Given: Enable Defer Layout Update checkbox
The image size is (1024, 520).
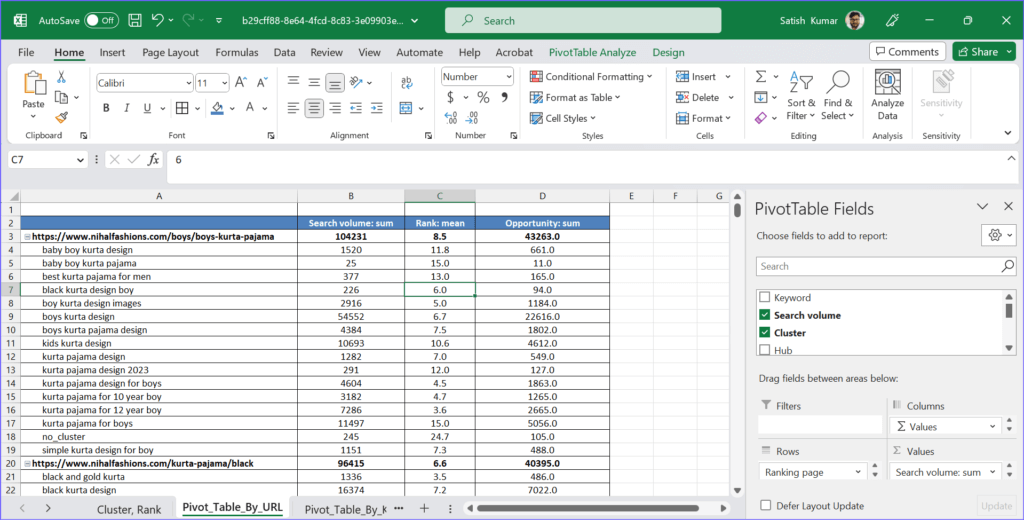Looking at the screenshot, I should tap(765, 506).
